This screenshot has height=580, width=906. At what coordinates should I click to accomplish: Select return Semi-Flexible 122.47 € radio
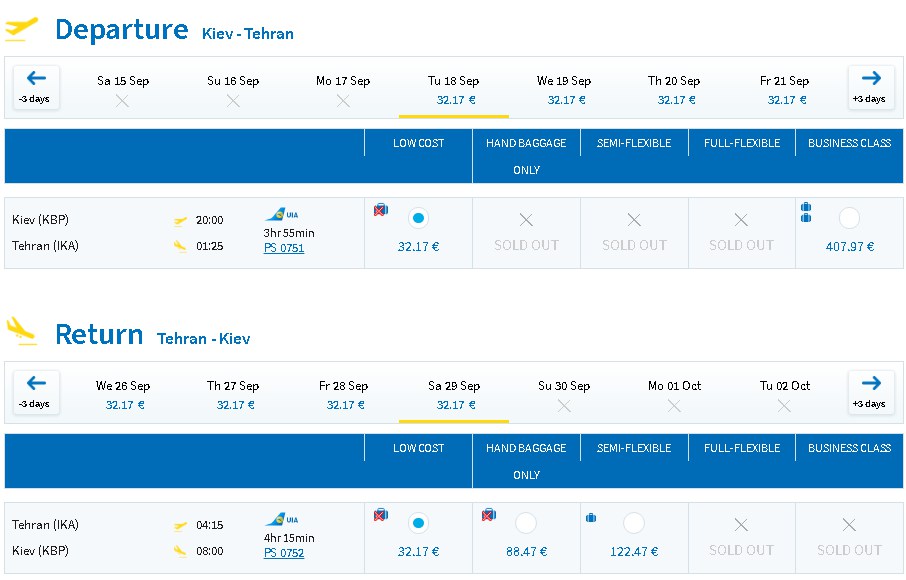[x=634, y=523]
